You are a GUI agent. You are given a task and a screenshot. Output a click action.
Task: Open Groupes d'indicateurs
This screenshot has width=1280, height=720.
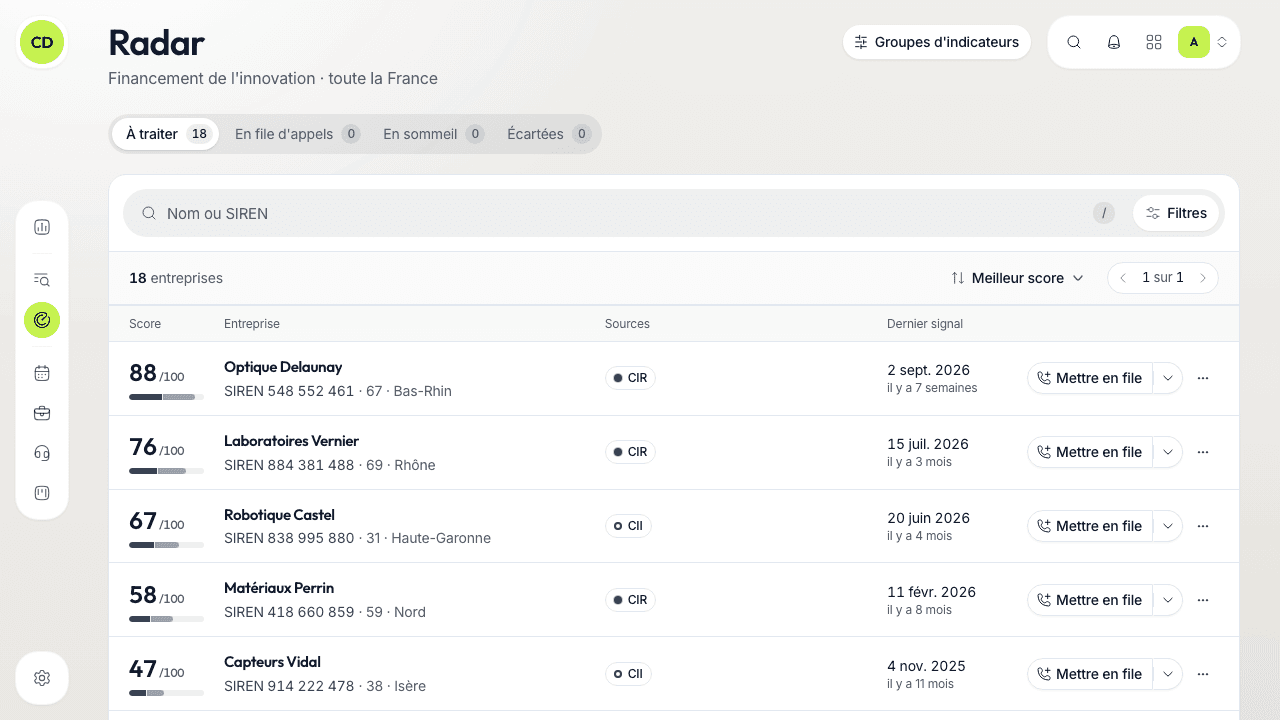pos(937,42)
